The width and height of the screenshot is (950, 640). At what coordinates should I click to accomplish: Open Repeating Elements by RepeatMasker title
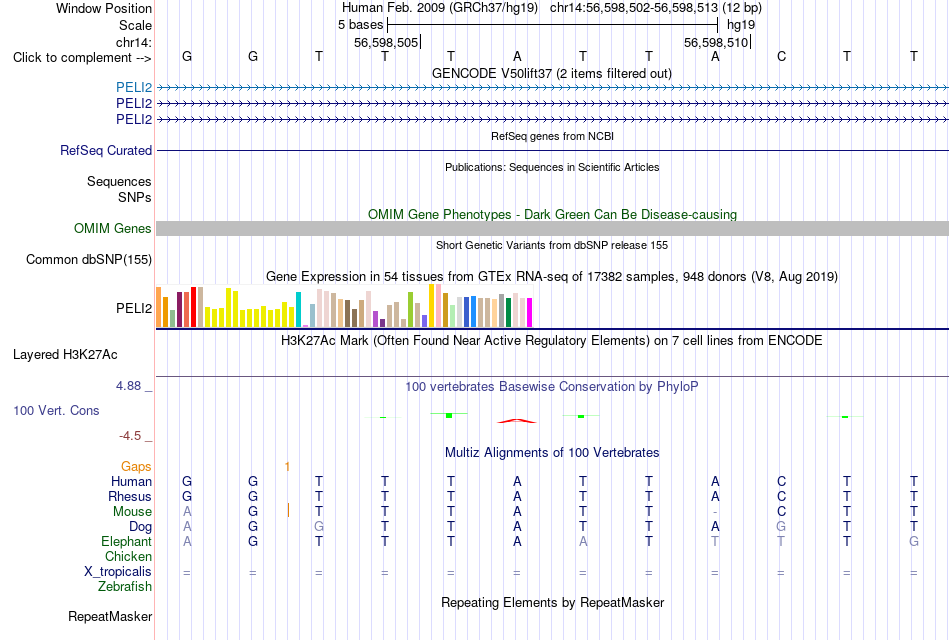pyautogui.click(x=552, y=602)
